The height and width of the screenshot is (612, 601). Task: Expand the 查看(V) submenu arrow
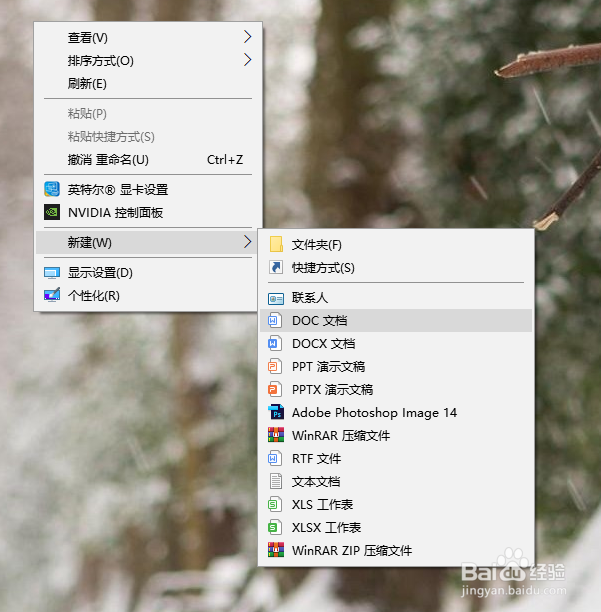coord(247,37)
